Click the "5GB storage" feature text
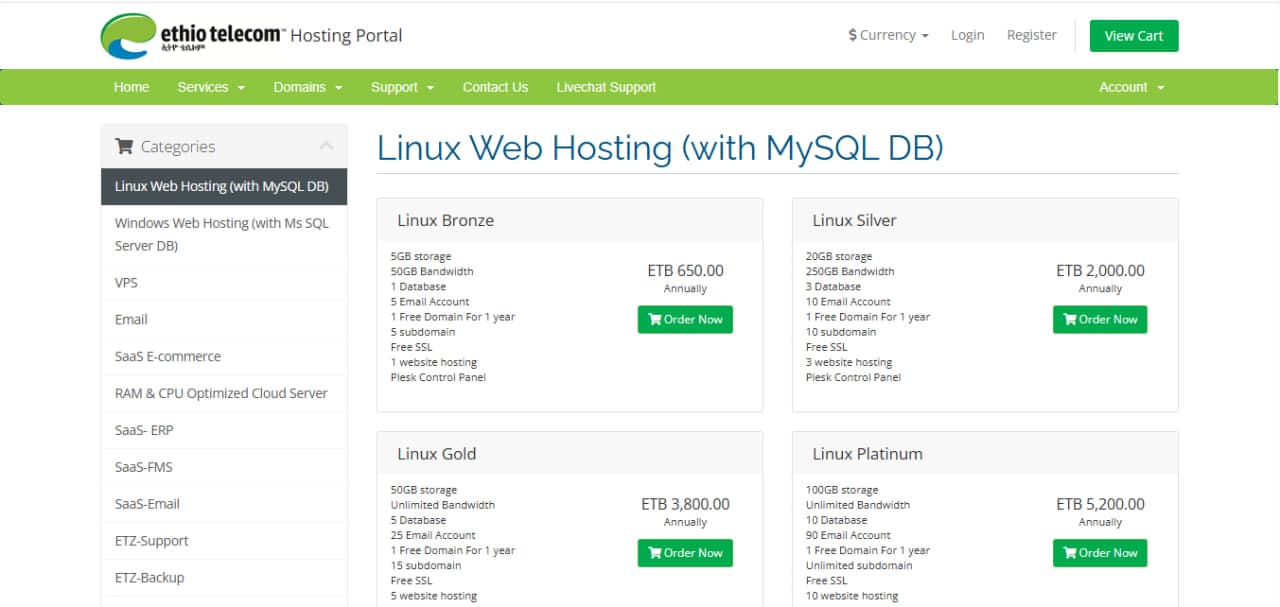 (x=421, y=257)
